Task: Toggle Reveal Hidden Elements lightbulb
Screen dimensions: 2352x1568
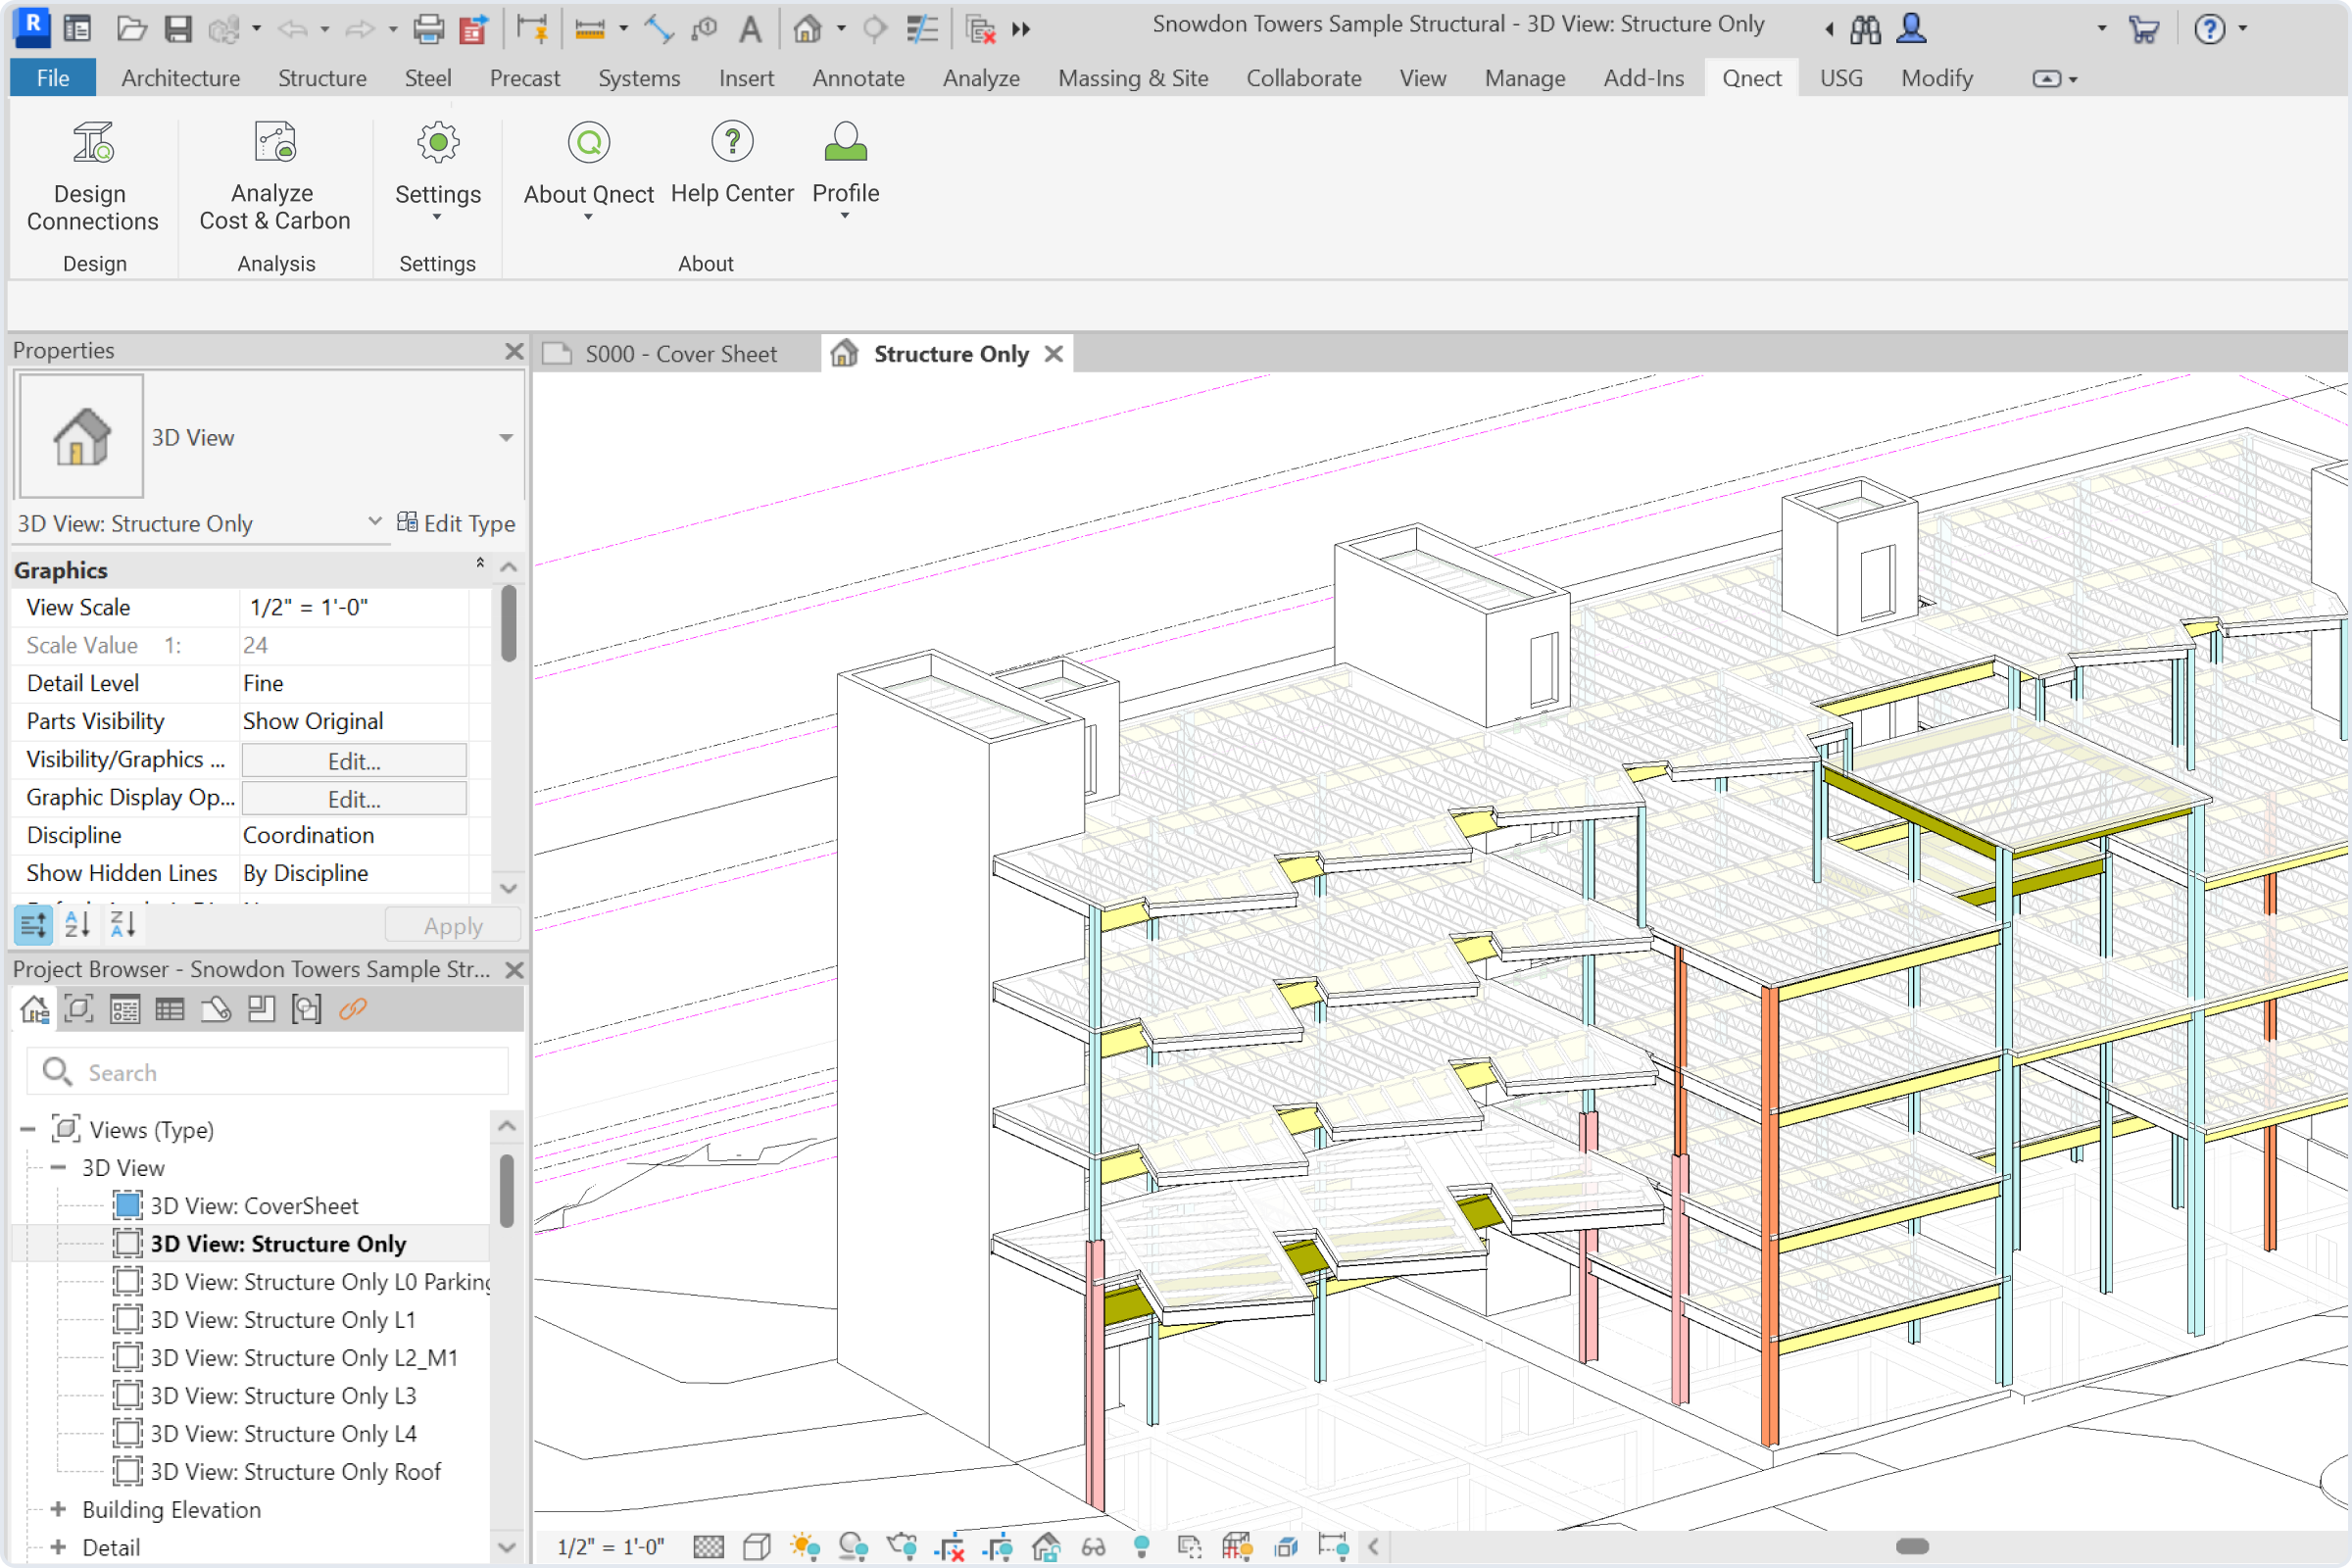Action: 1141,1547
